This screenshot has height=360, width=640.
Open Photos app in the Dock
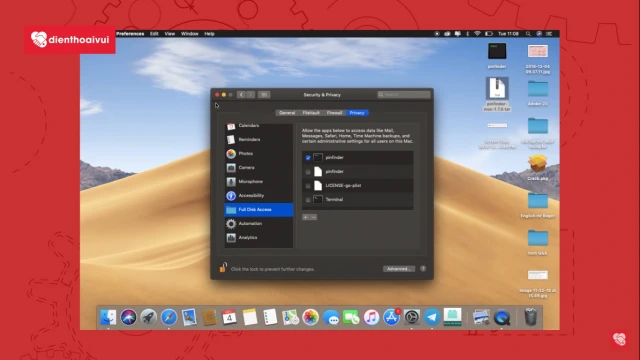coord(310,317)
